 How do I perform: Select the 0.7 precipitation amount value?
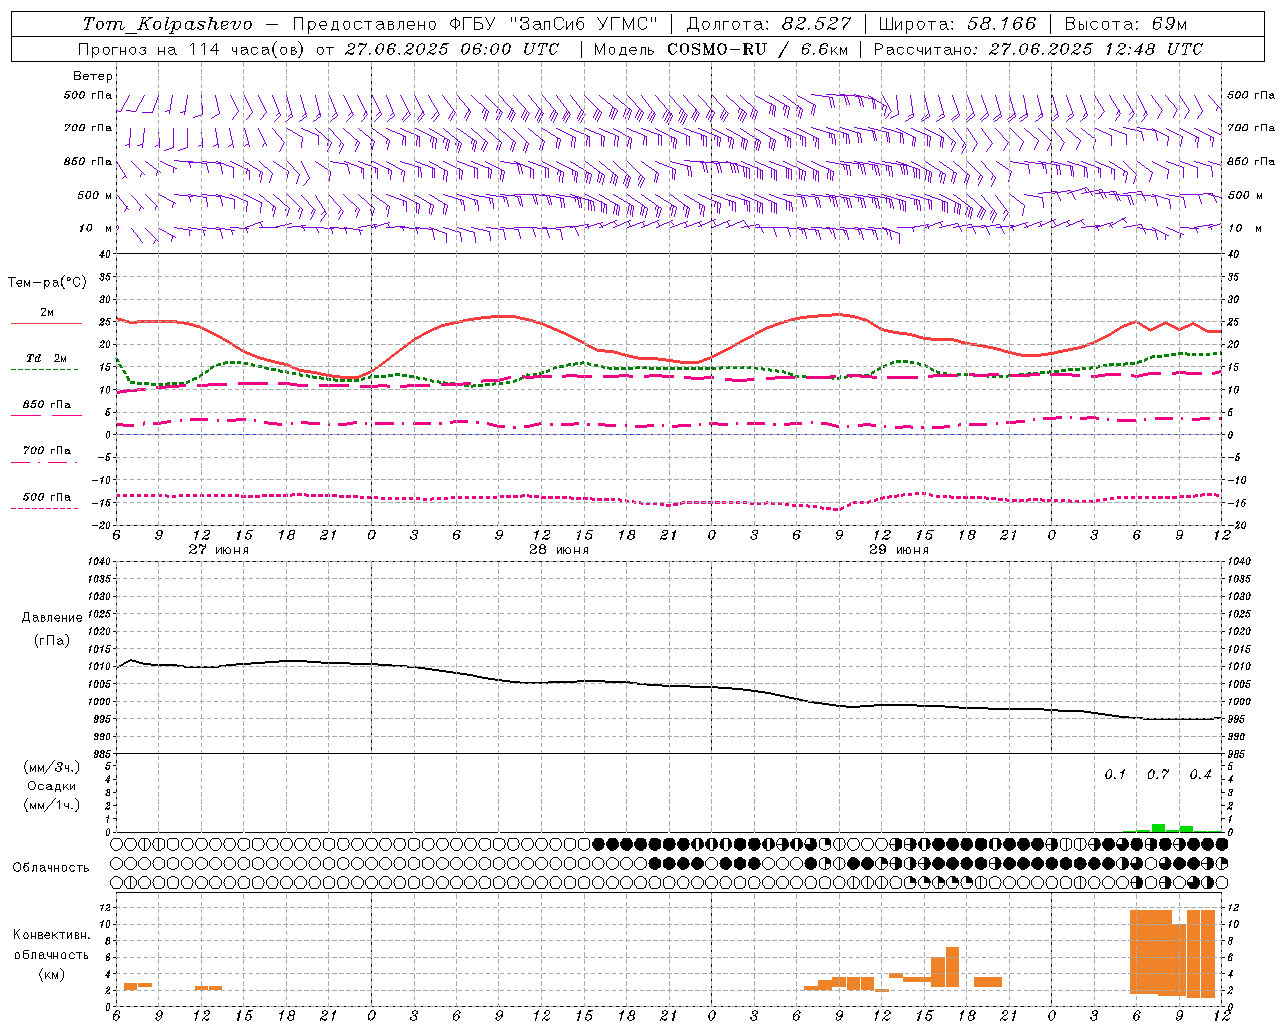coord(1158,775)
